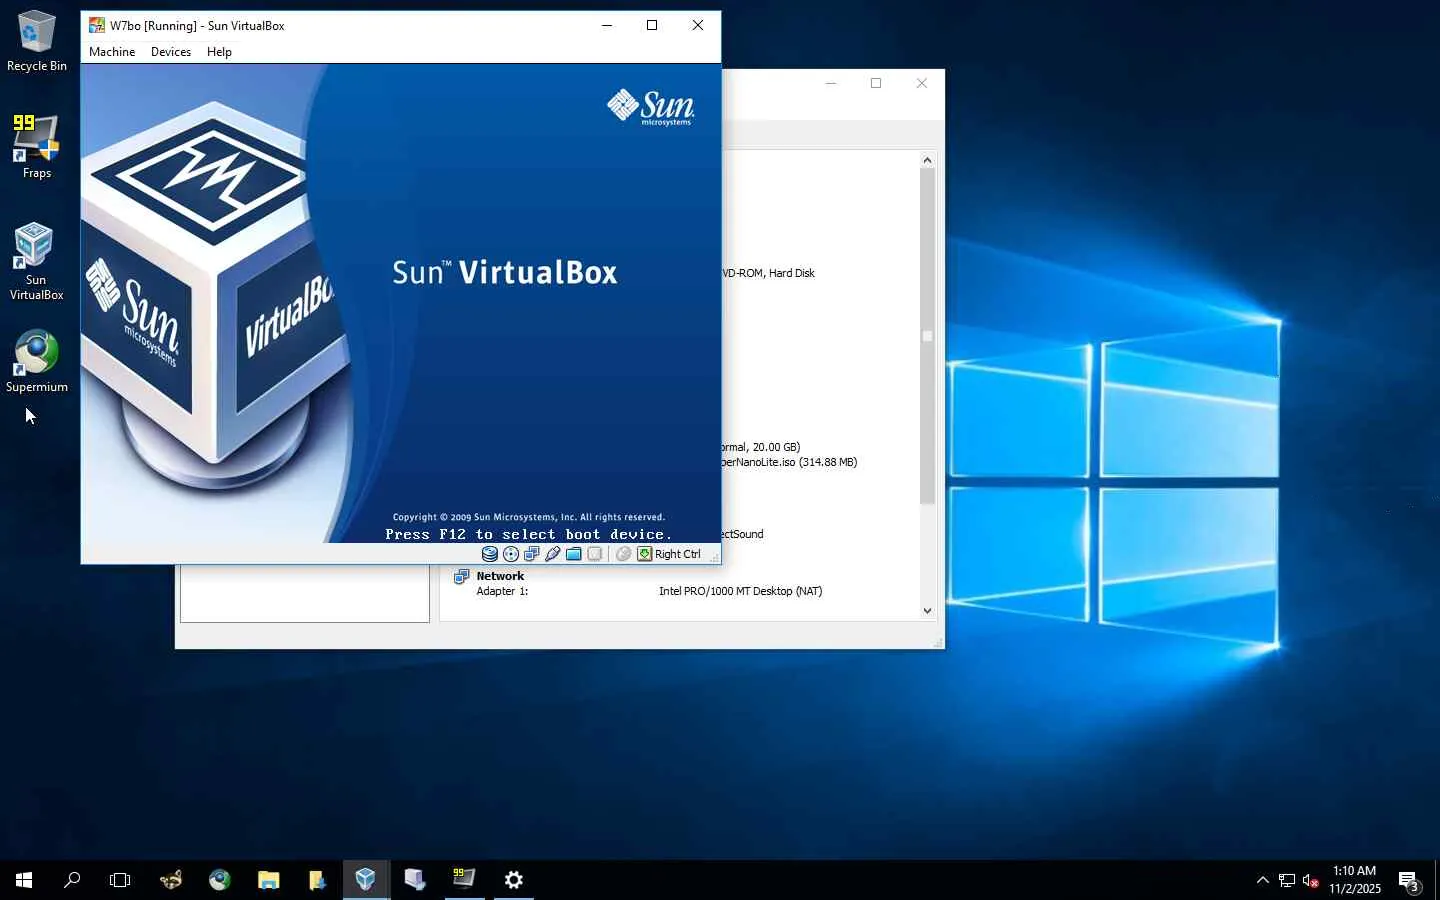Click the keyboard capture host key icon
Screen dimensions: 1440x900
click(x=645, y=554)
